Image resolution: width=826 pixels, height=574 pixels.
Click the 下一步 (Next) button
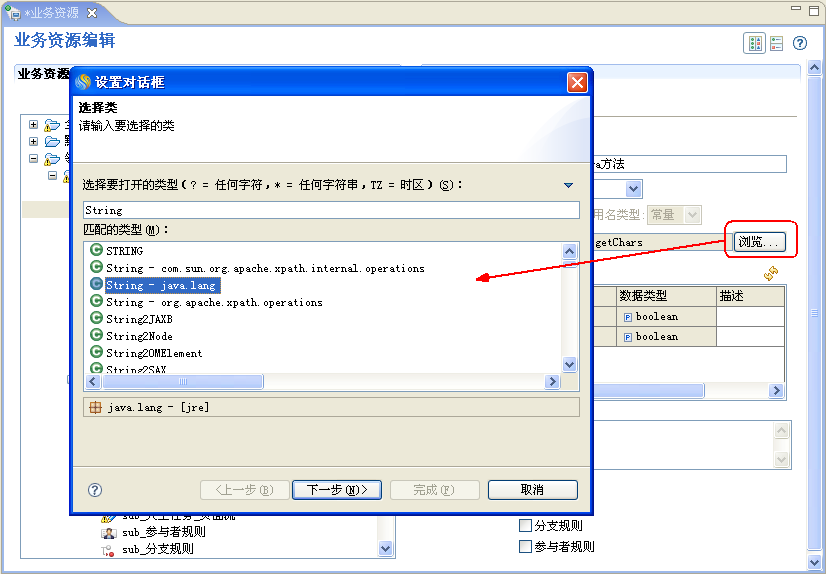pyautogui.click(x=336, y=490)
